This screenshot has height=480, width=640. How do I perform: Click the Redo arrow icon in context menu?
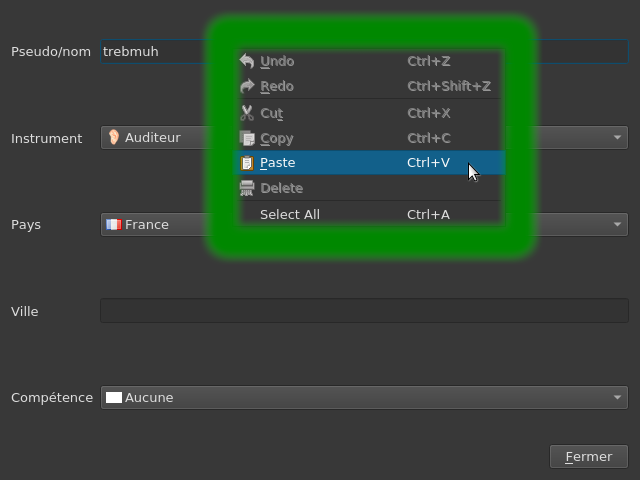pos(247,86)
